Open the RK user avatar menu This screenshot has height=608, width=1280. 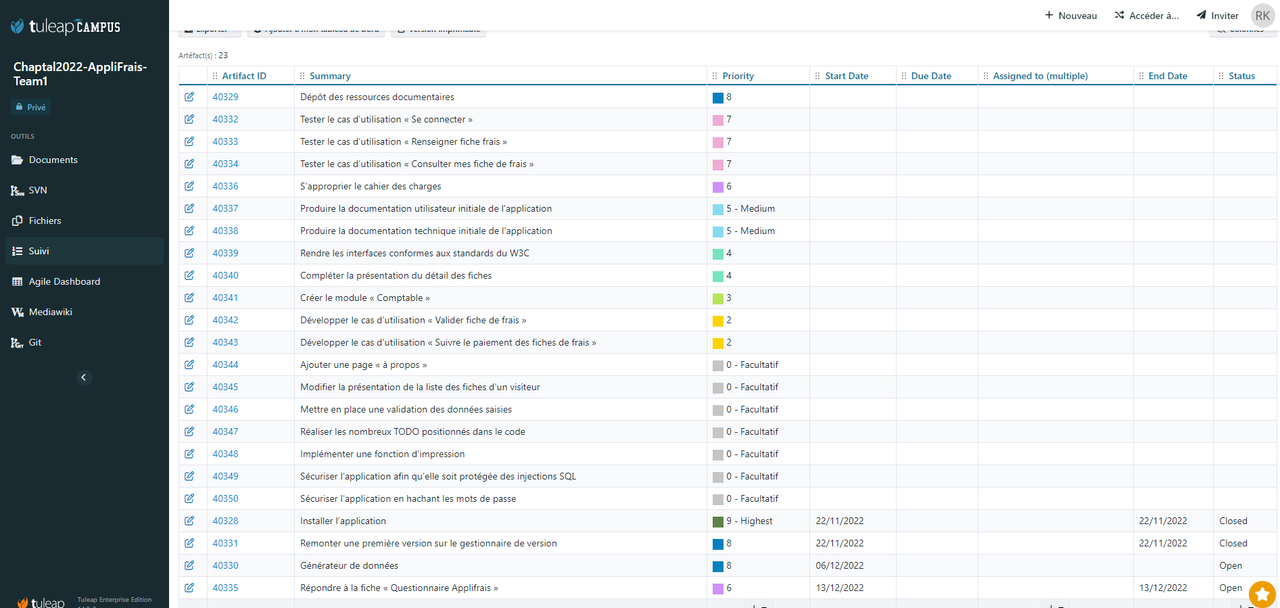pos(1263,15)
